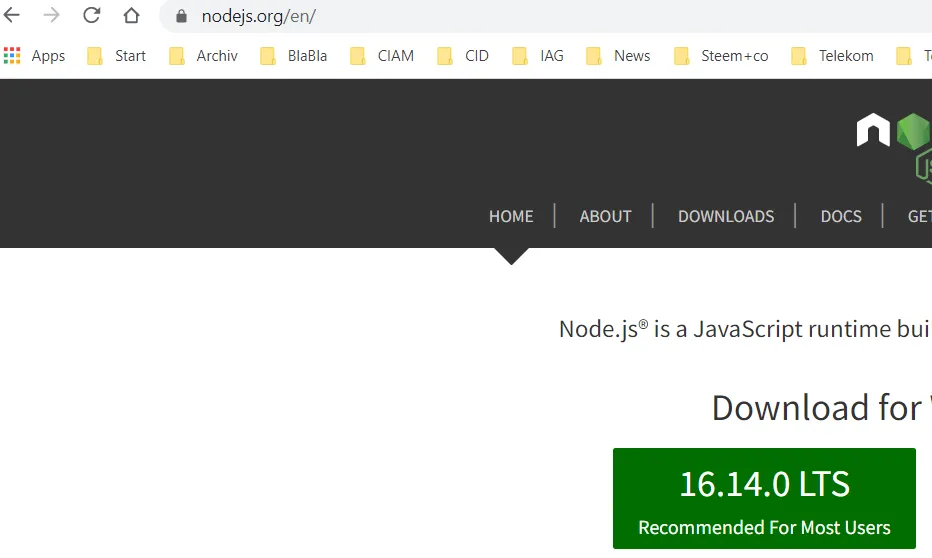Go to the HOME nav item

511,216
